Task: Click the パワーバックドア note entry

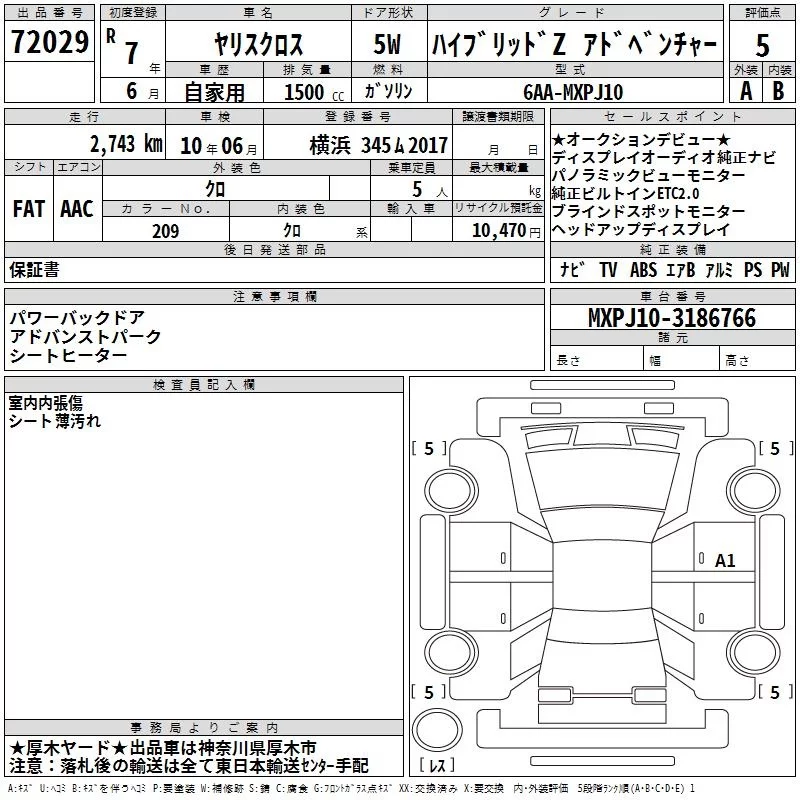Action: (x=77, y=318)
